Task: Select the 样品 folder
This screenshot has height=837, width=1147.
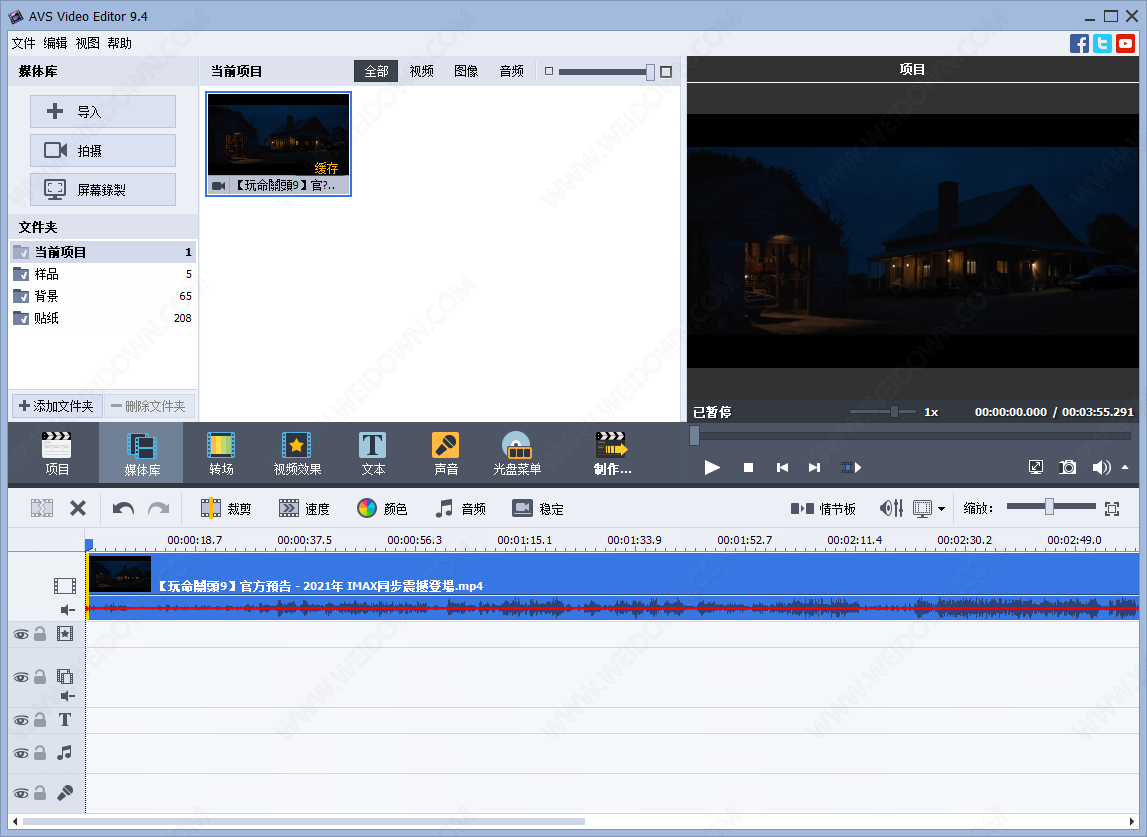Action: [x=103, y=274]
